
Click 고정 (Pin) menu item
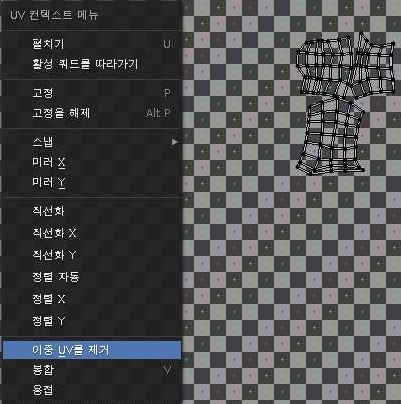[92, 93]
